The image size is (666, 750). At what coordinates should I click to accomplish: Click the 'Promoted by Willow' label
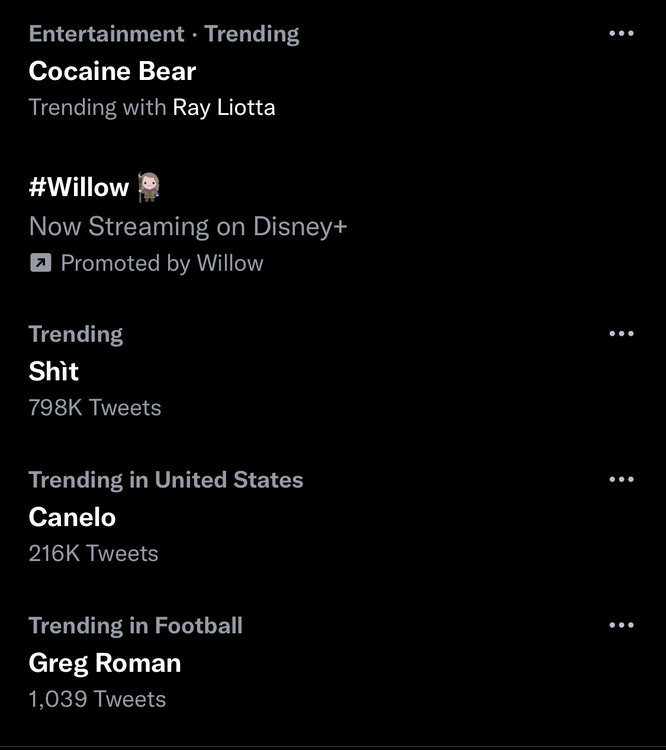[x=162, y=263]
